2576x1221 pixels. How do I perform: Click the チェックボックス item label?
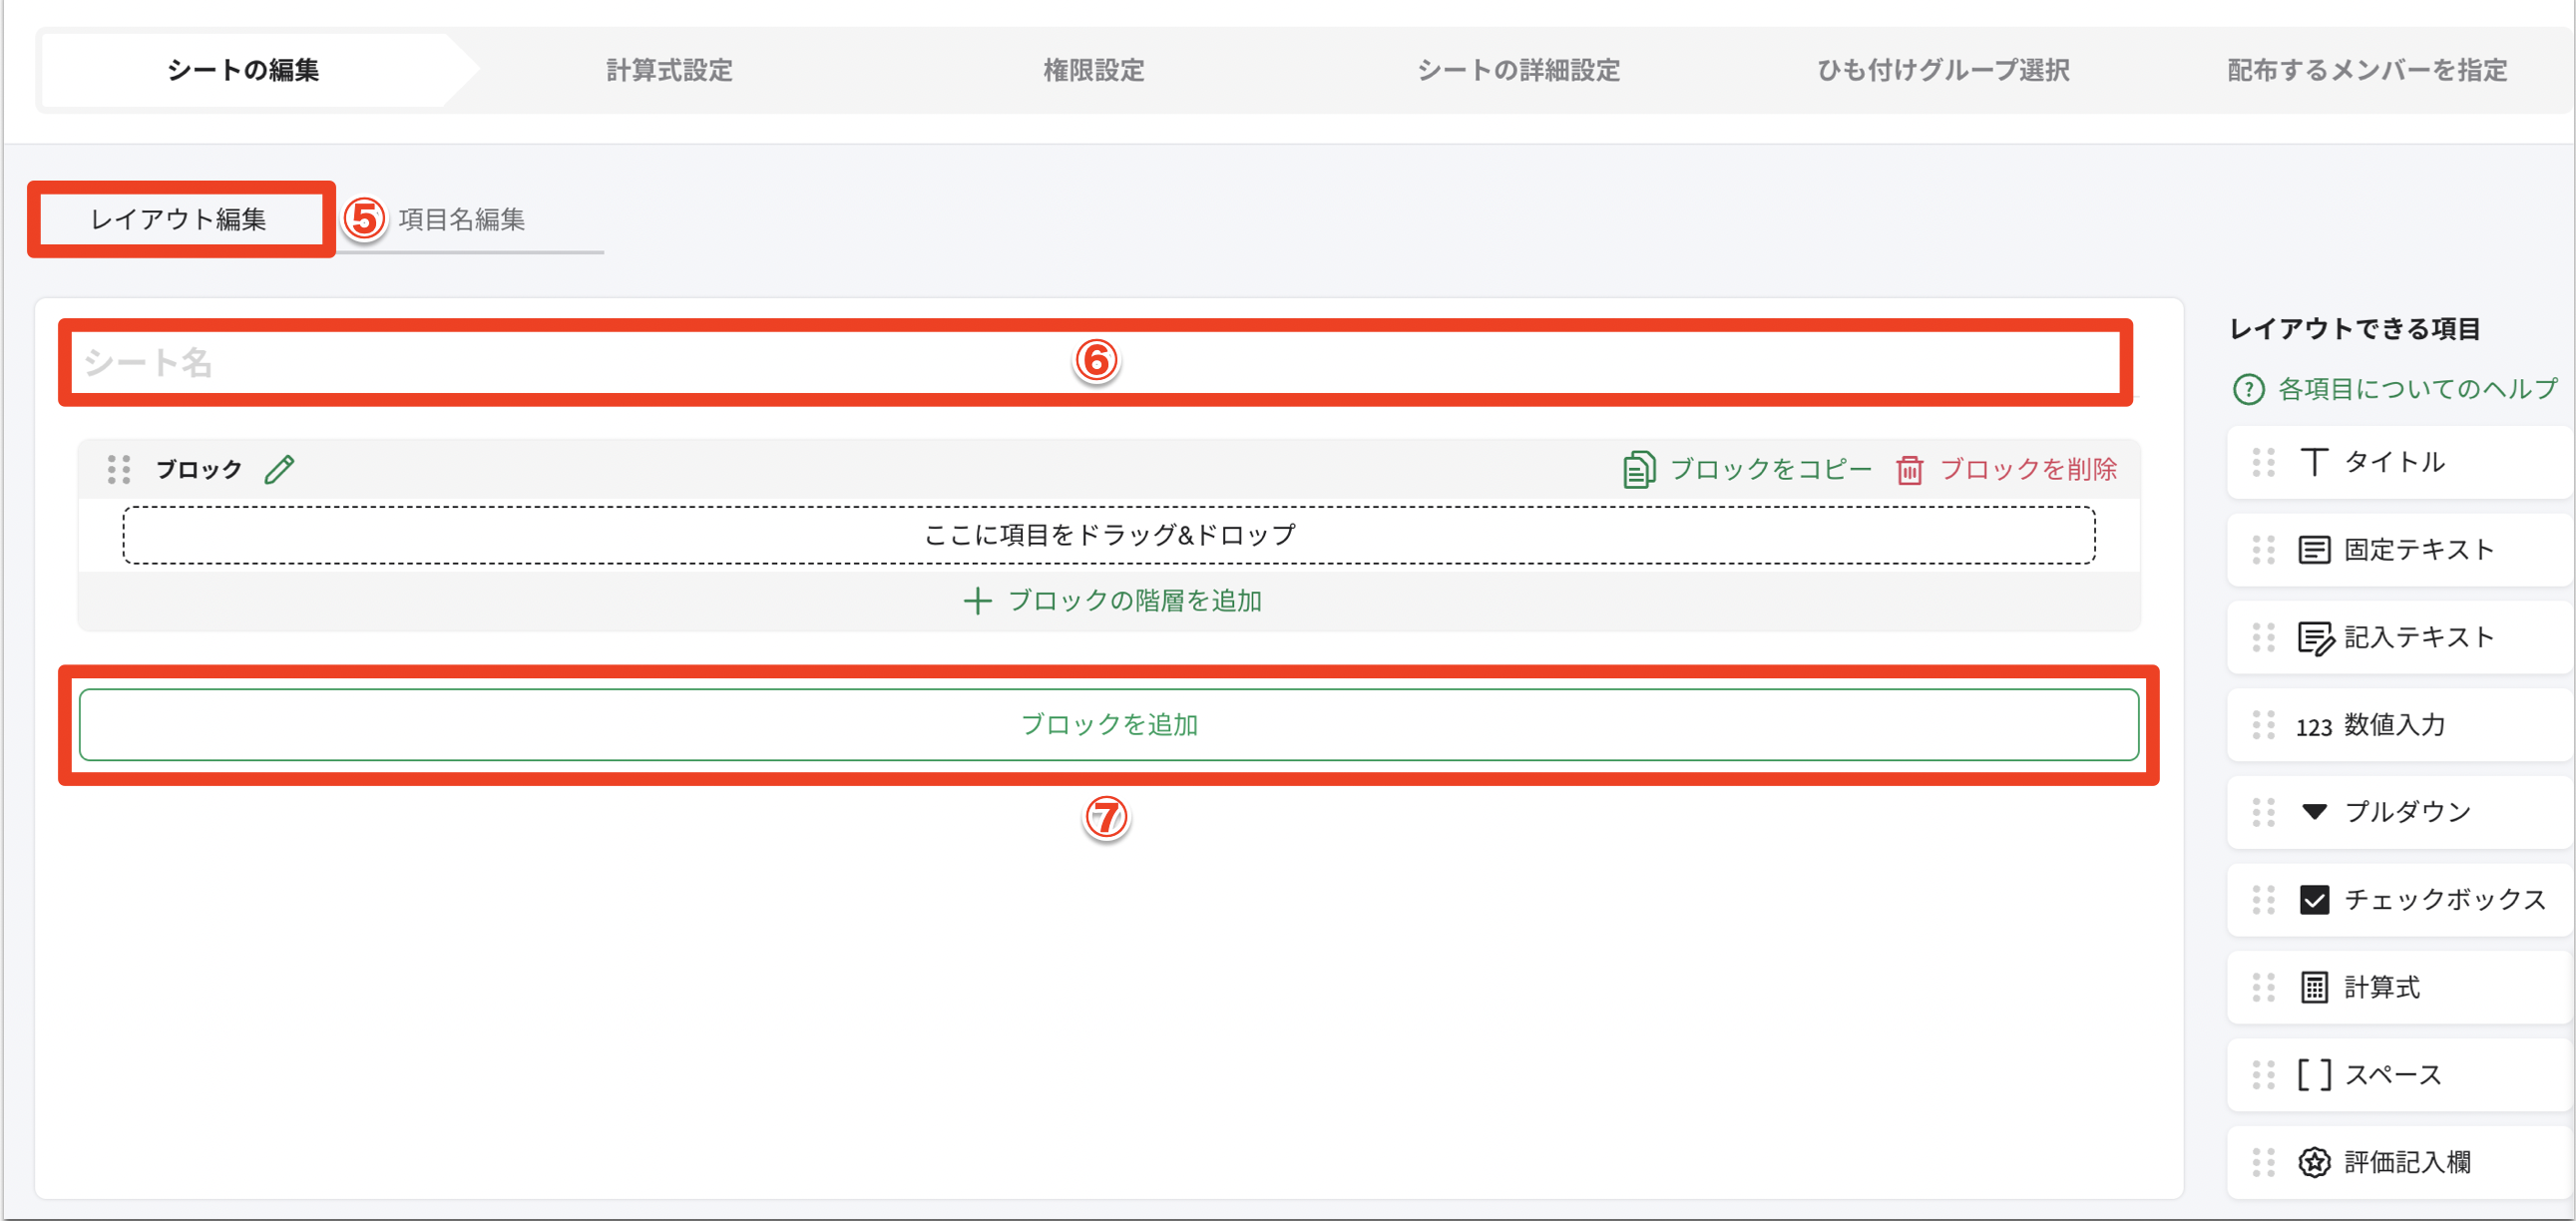[2445, 899]
